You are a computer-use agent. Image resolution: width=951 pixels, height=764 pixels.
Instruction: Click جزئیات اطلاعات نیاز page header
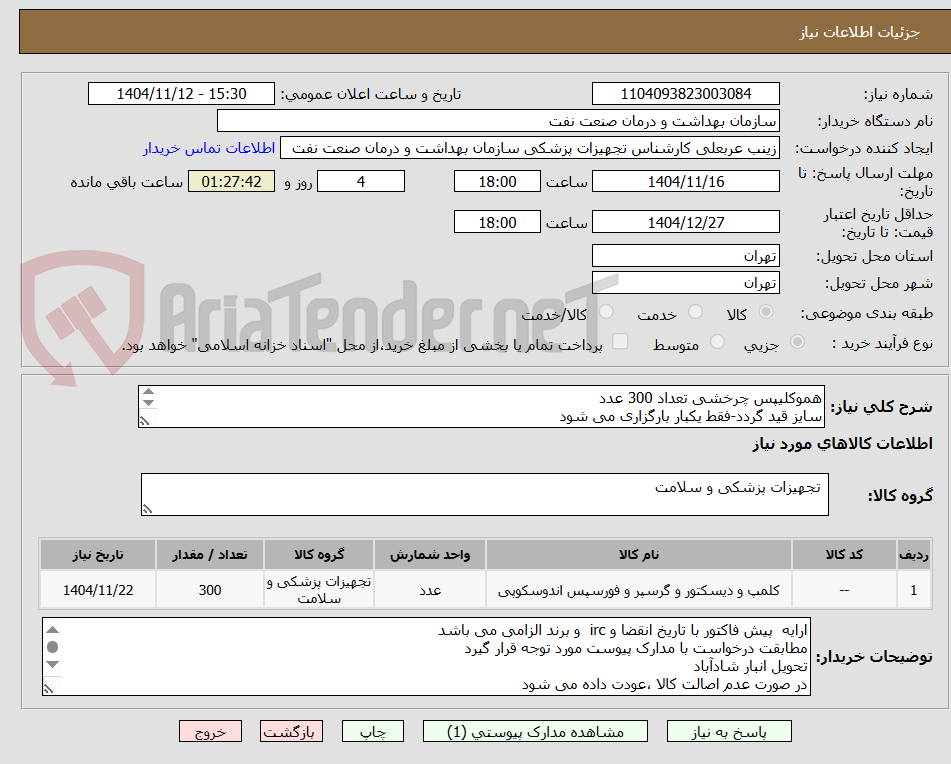point(859,32)
